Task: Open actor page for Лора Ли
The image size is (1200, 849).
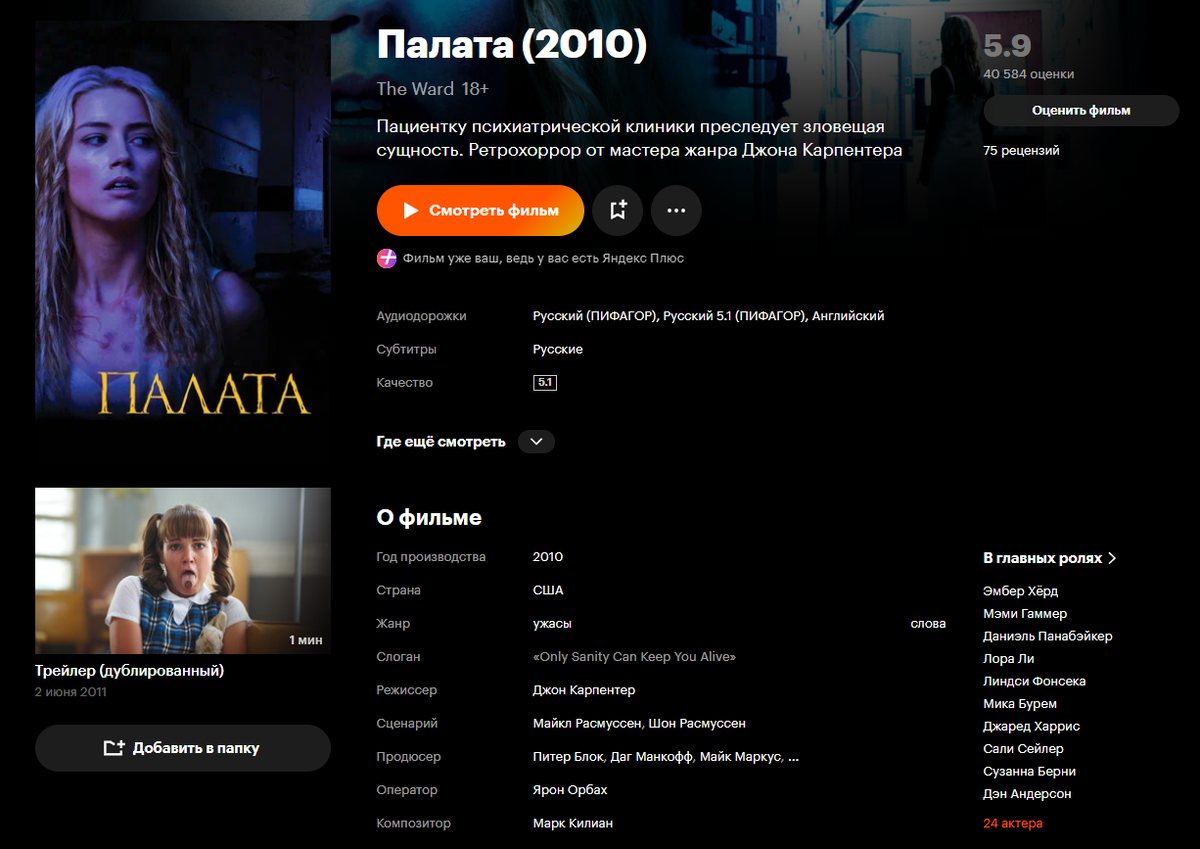Action: [1009, 659]
